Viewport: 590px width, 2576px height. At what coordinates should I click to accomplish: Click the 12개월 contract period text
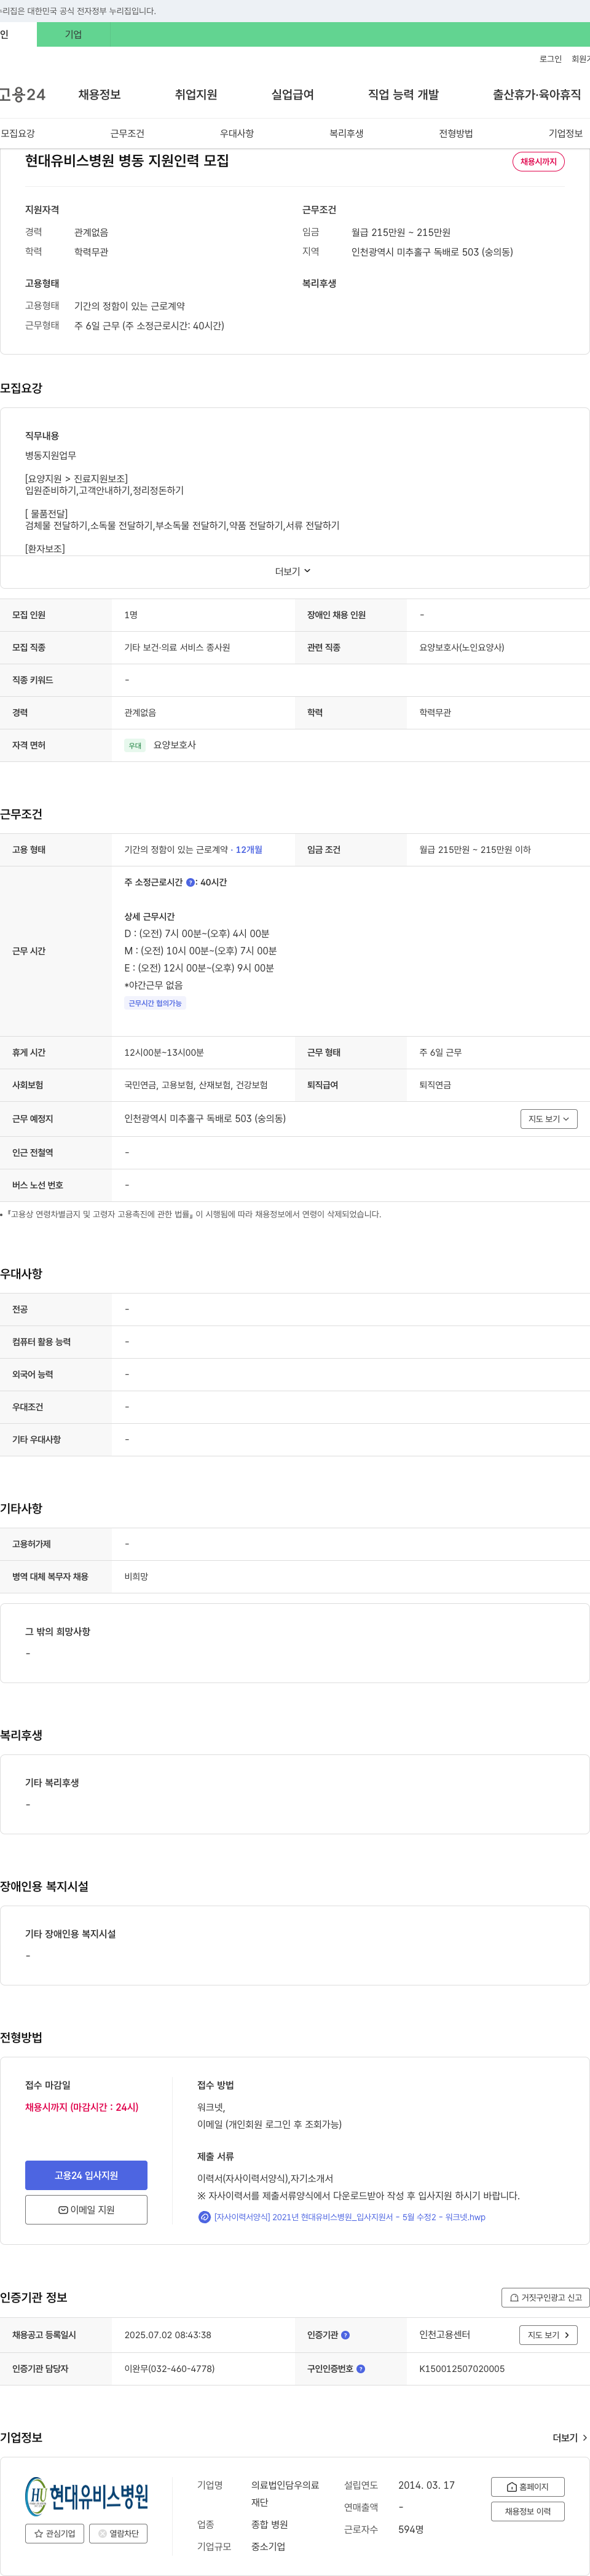point(249,850)
